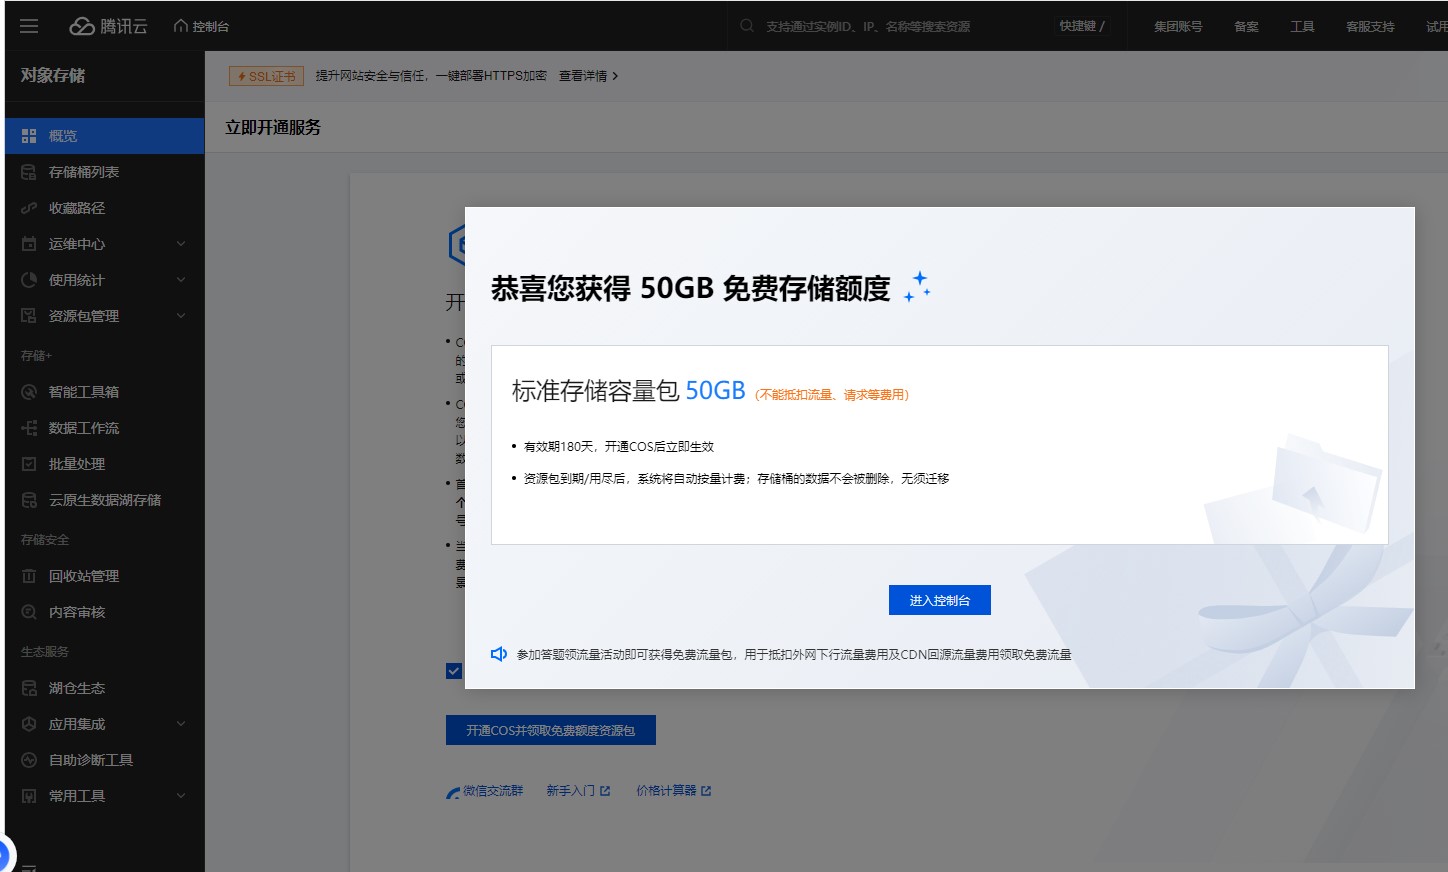Click 查看详情 text on SSL banner
Screen dimensions: 1448x872
pos(583,76)
